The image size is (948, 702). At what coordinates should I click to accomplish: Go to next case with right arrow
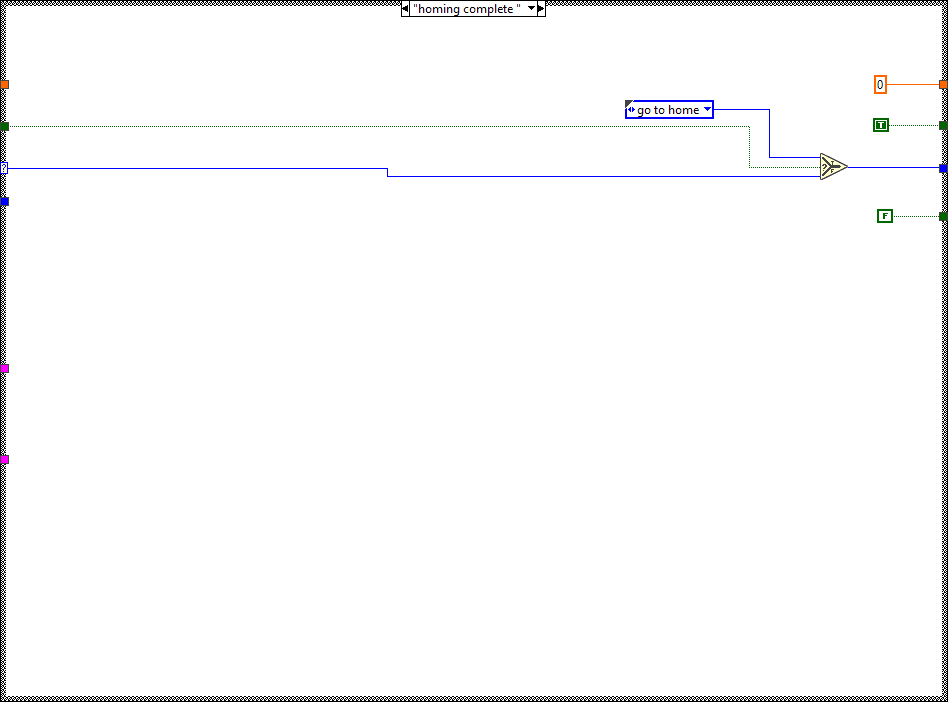(x=541, y=9)
